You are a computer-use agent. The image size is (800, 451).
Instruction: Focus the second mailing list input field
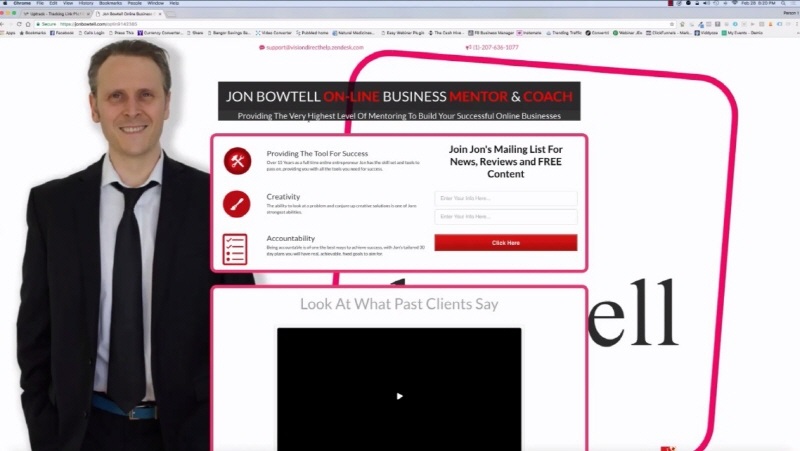point(506,216)
